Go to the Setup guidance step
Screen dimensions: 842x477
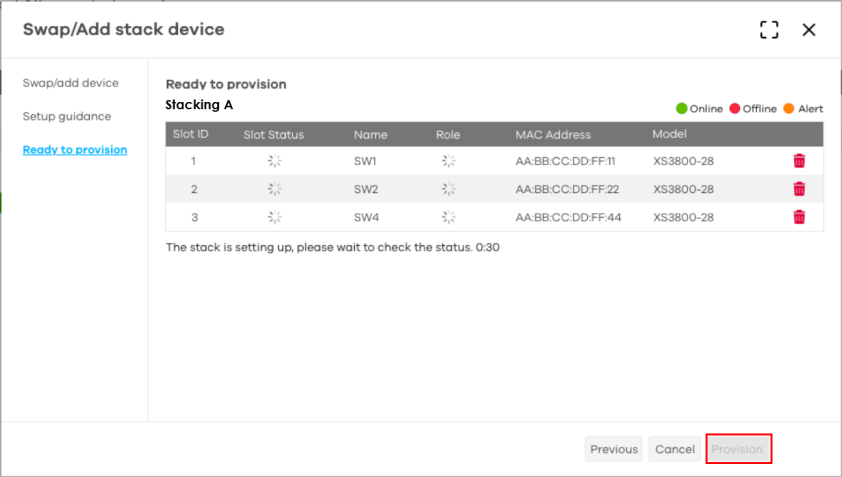click(x=67, y=116)
